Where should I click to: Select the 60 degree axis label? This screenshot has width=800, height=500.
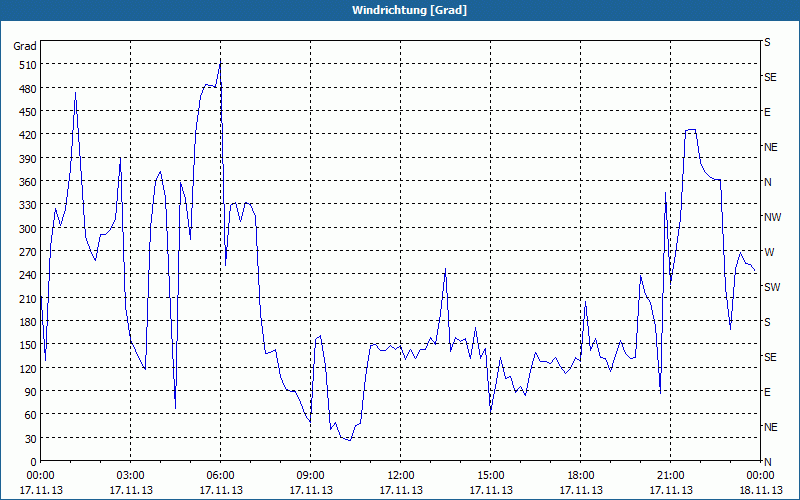click(x=31, y=415)
